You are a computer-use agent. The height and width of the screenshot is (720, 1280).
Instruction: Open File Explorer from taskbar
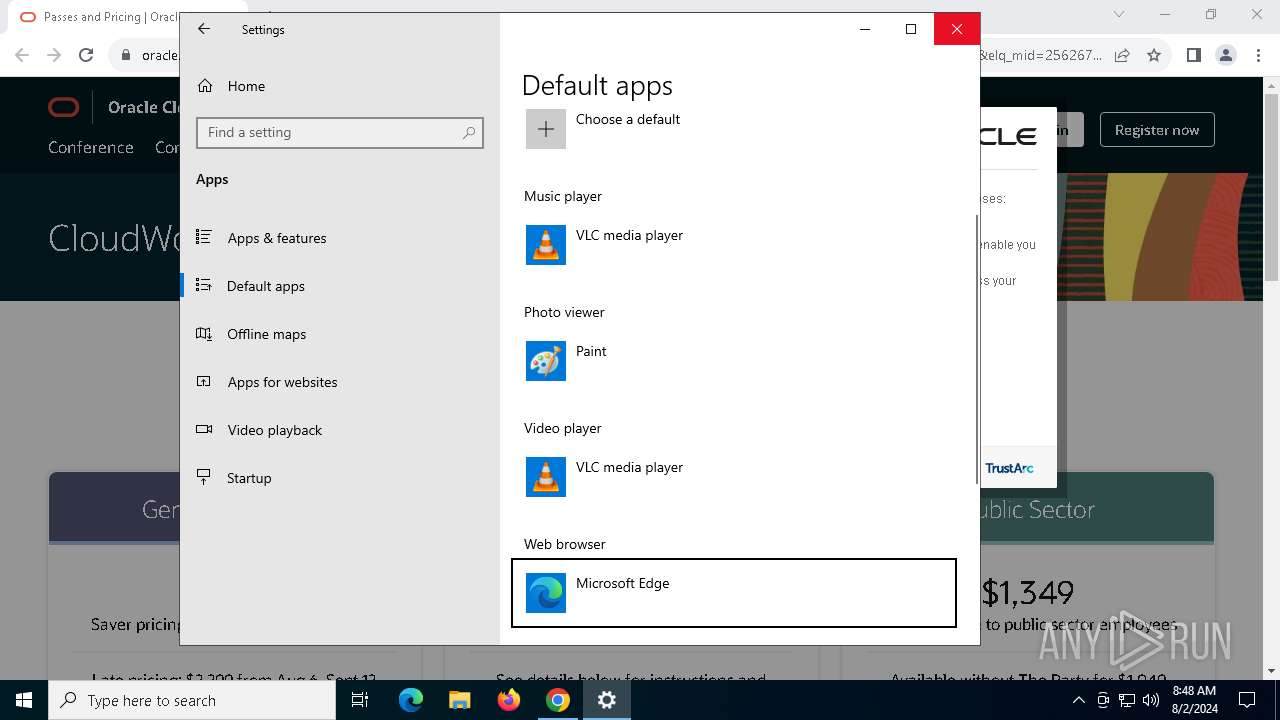pyautogui.click(x=459, y=700)
